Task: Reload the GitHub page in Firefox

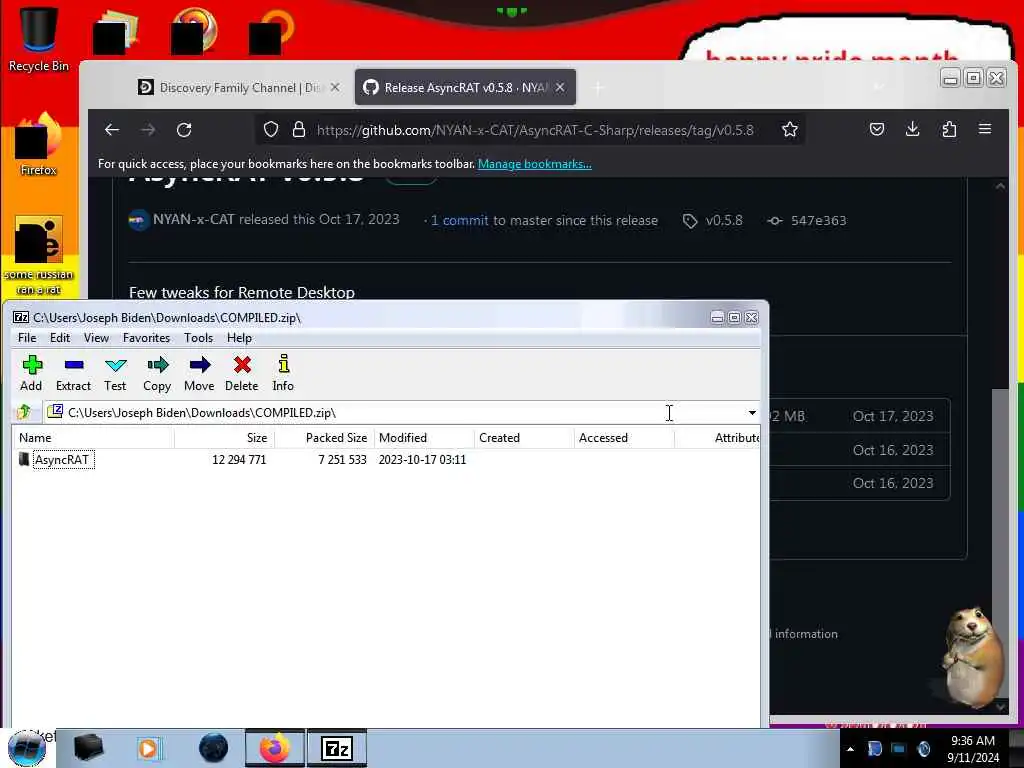Action: pos(184,130)
